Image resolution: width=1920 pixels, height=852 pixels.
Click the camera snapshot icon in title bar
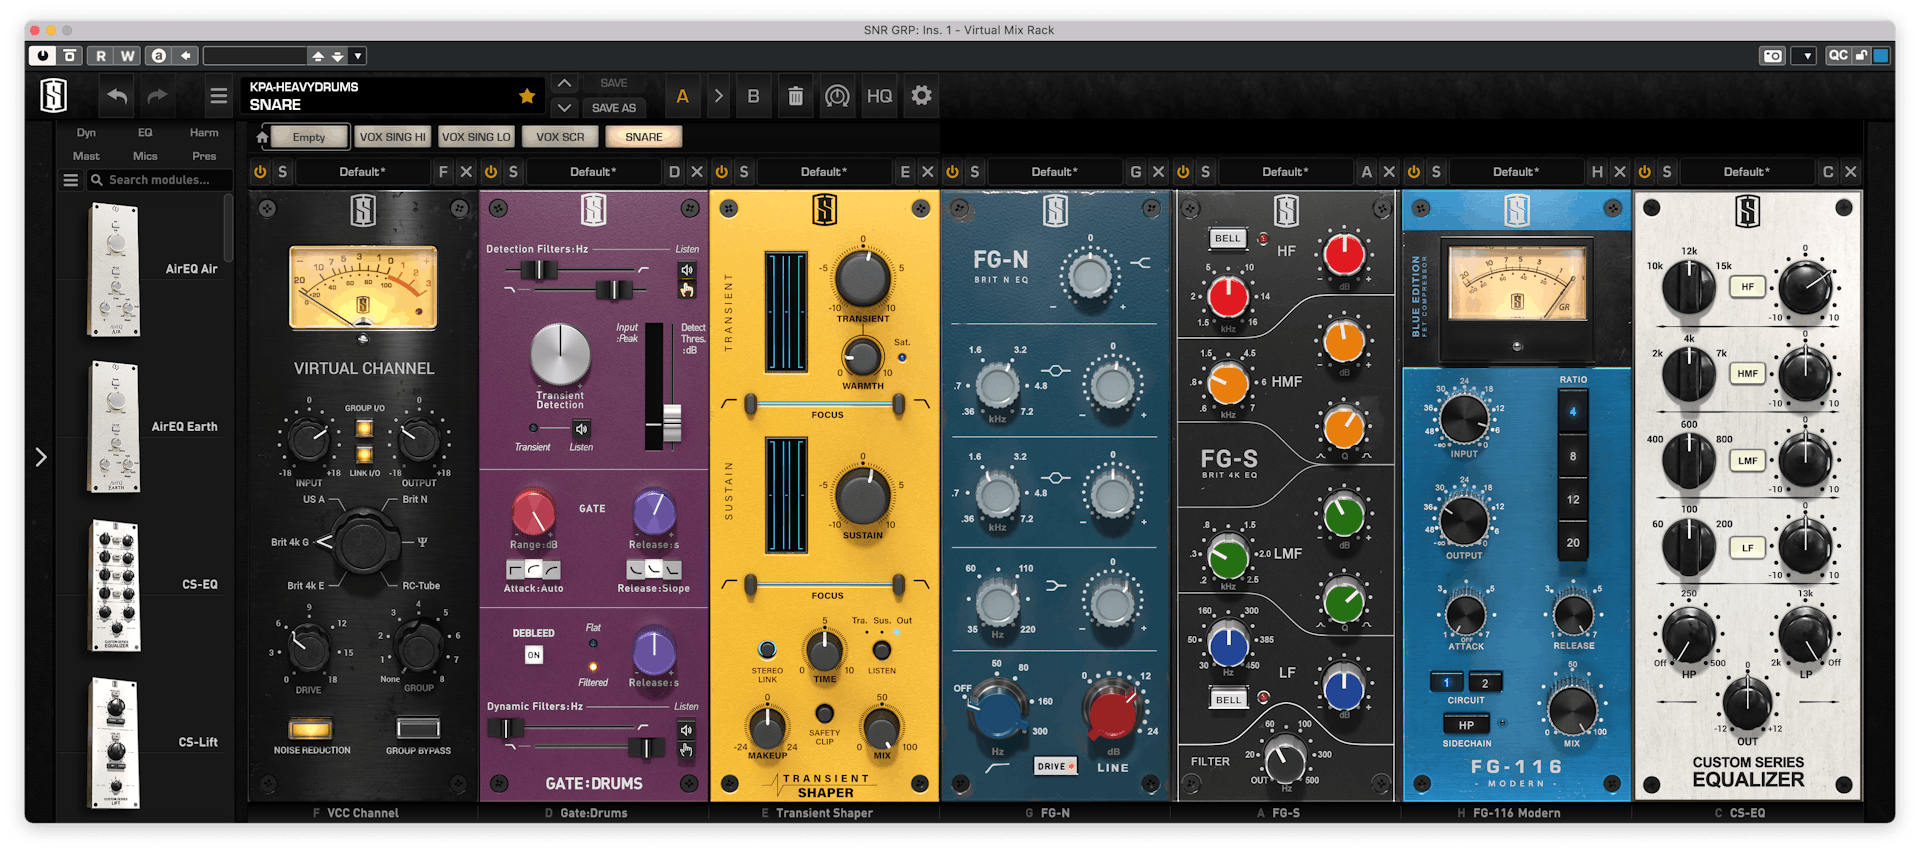click(1772, 56)
